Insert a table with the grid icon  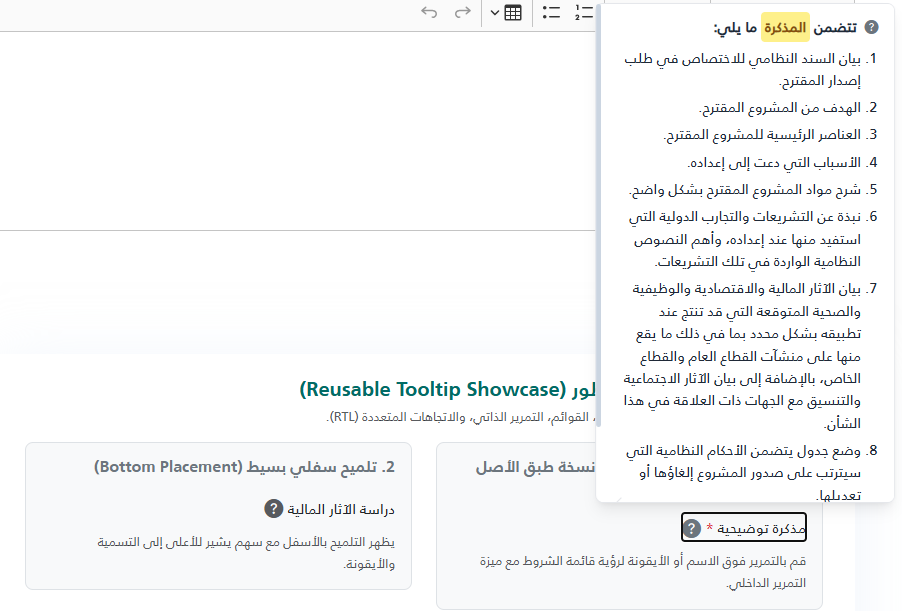513,13
